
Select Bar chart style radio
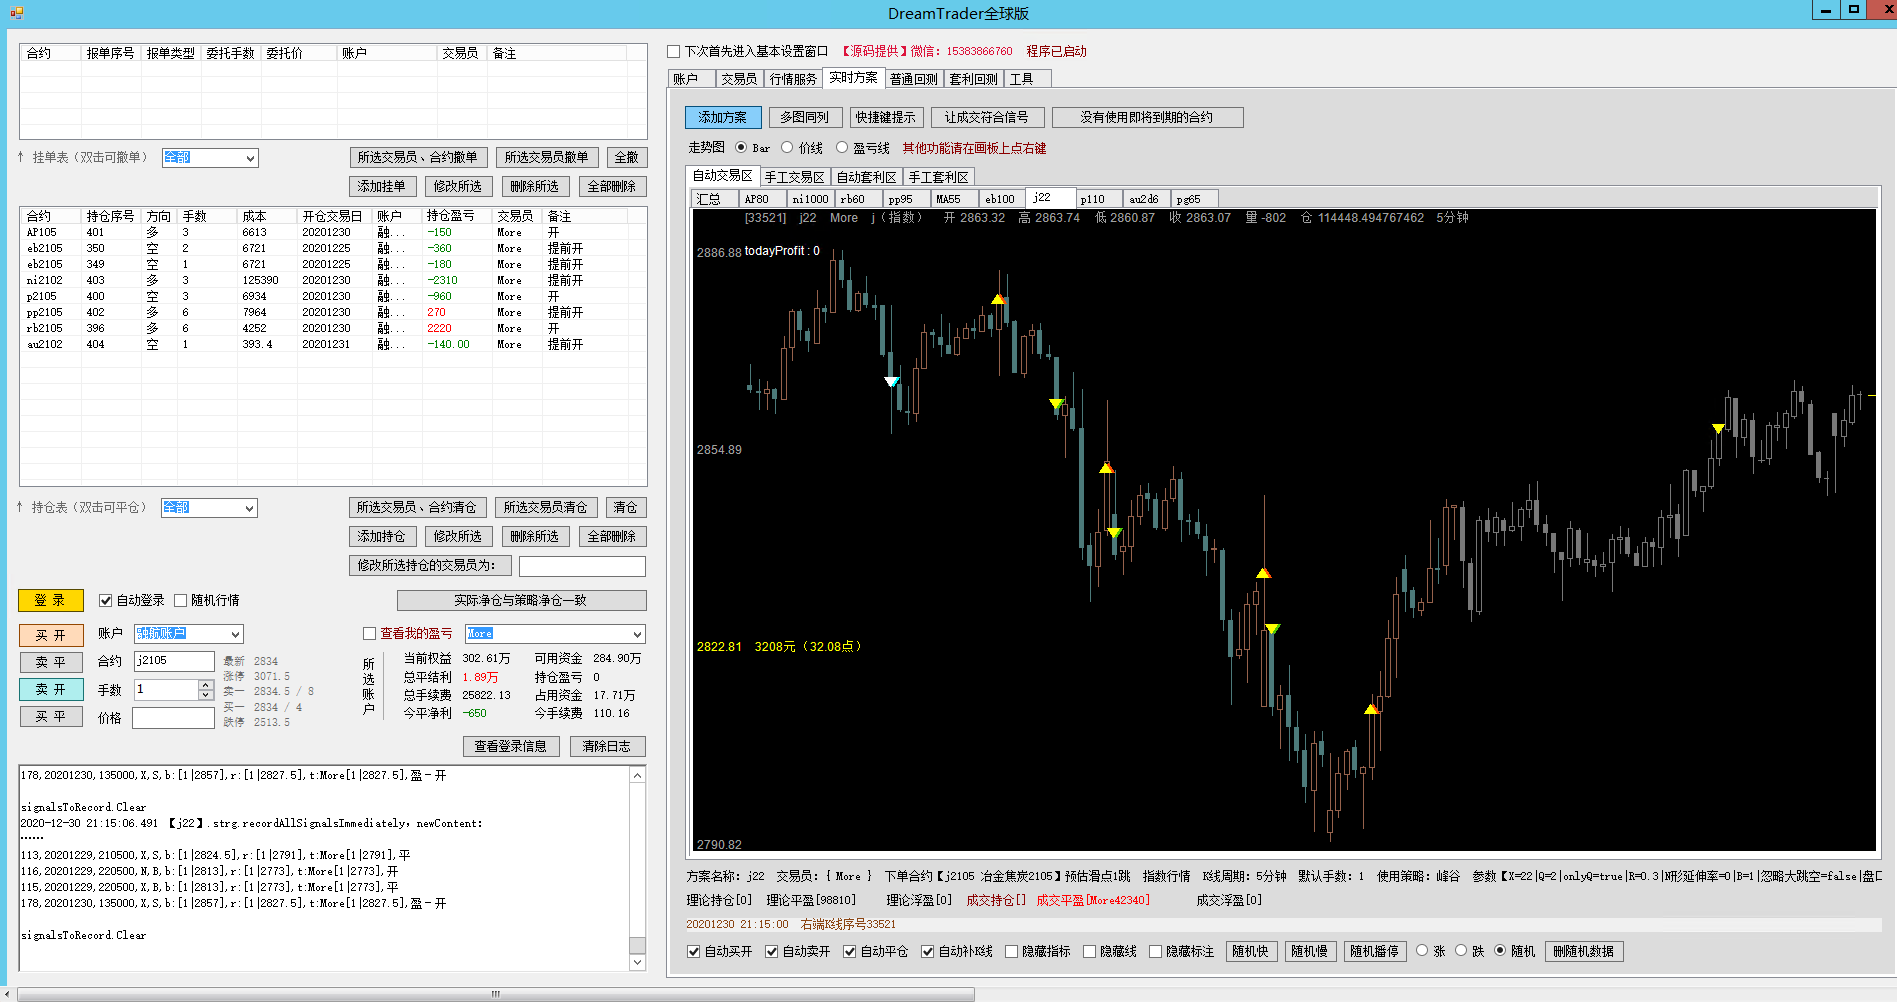tap(741, 147)
